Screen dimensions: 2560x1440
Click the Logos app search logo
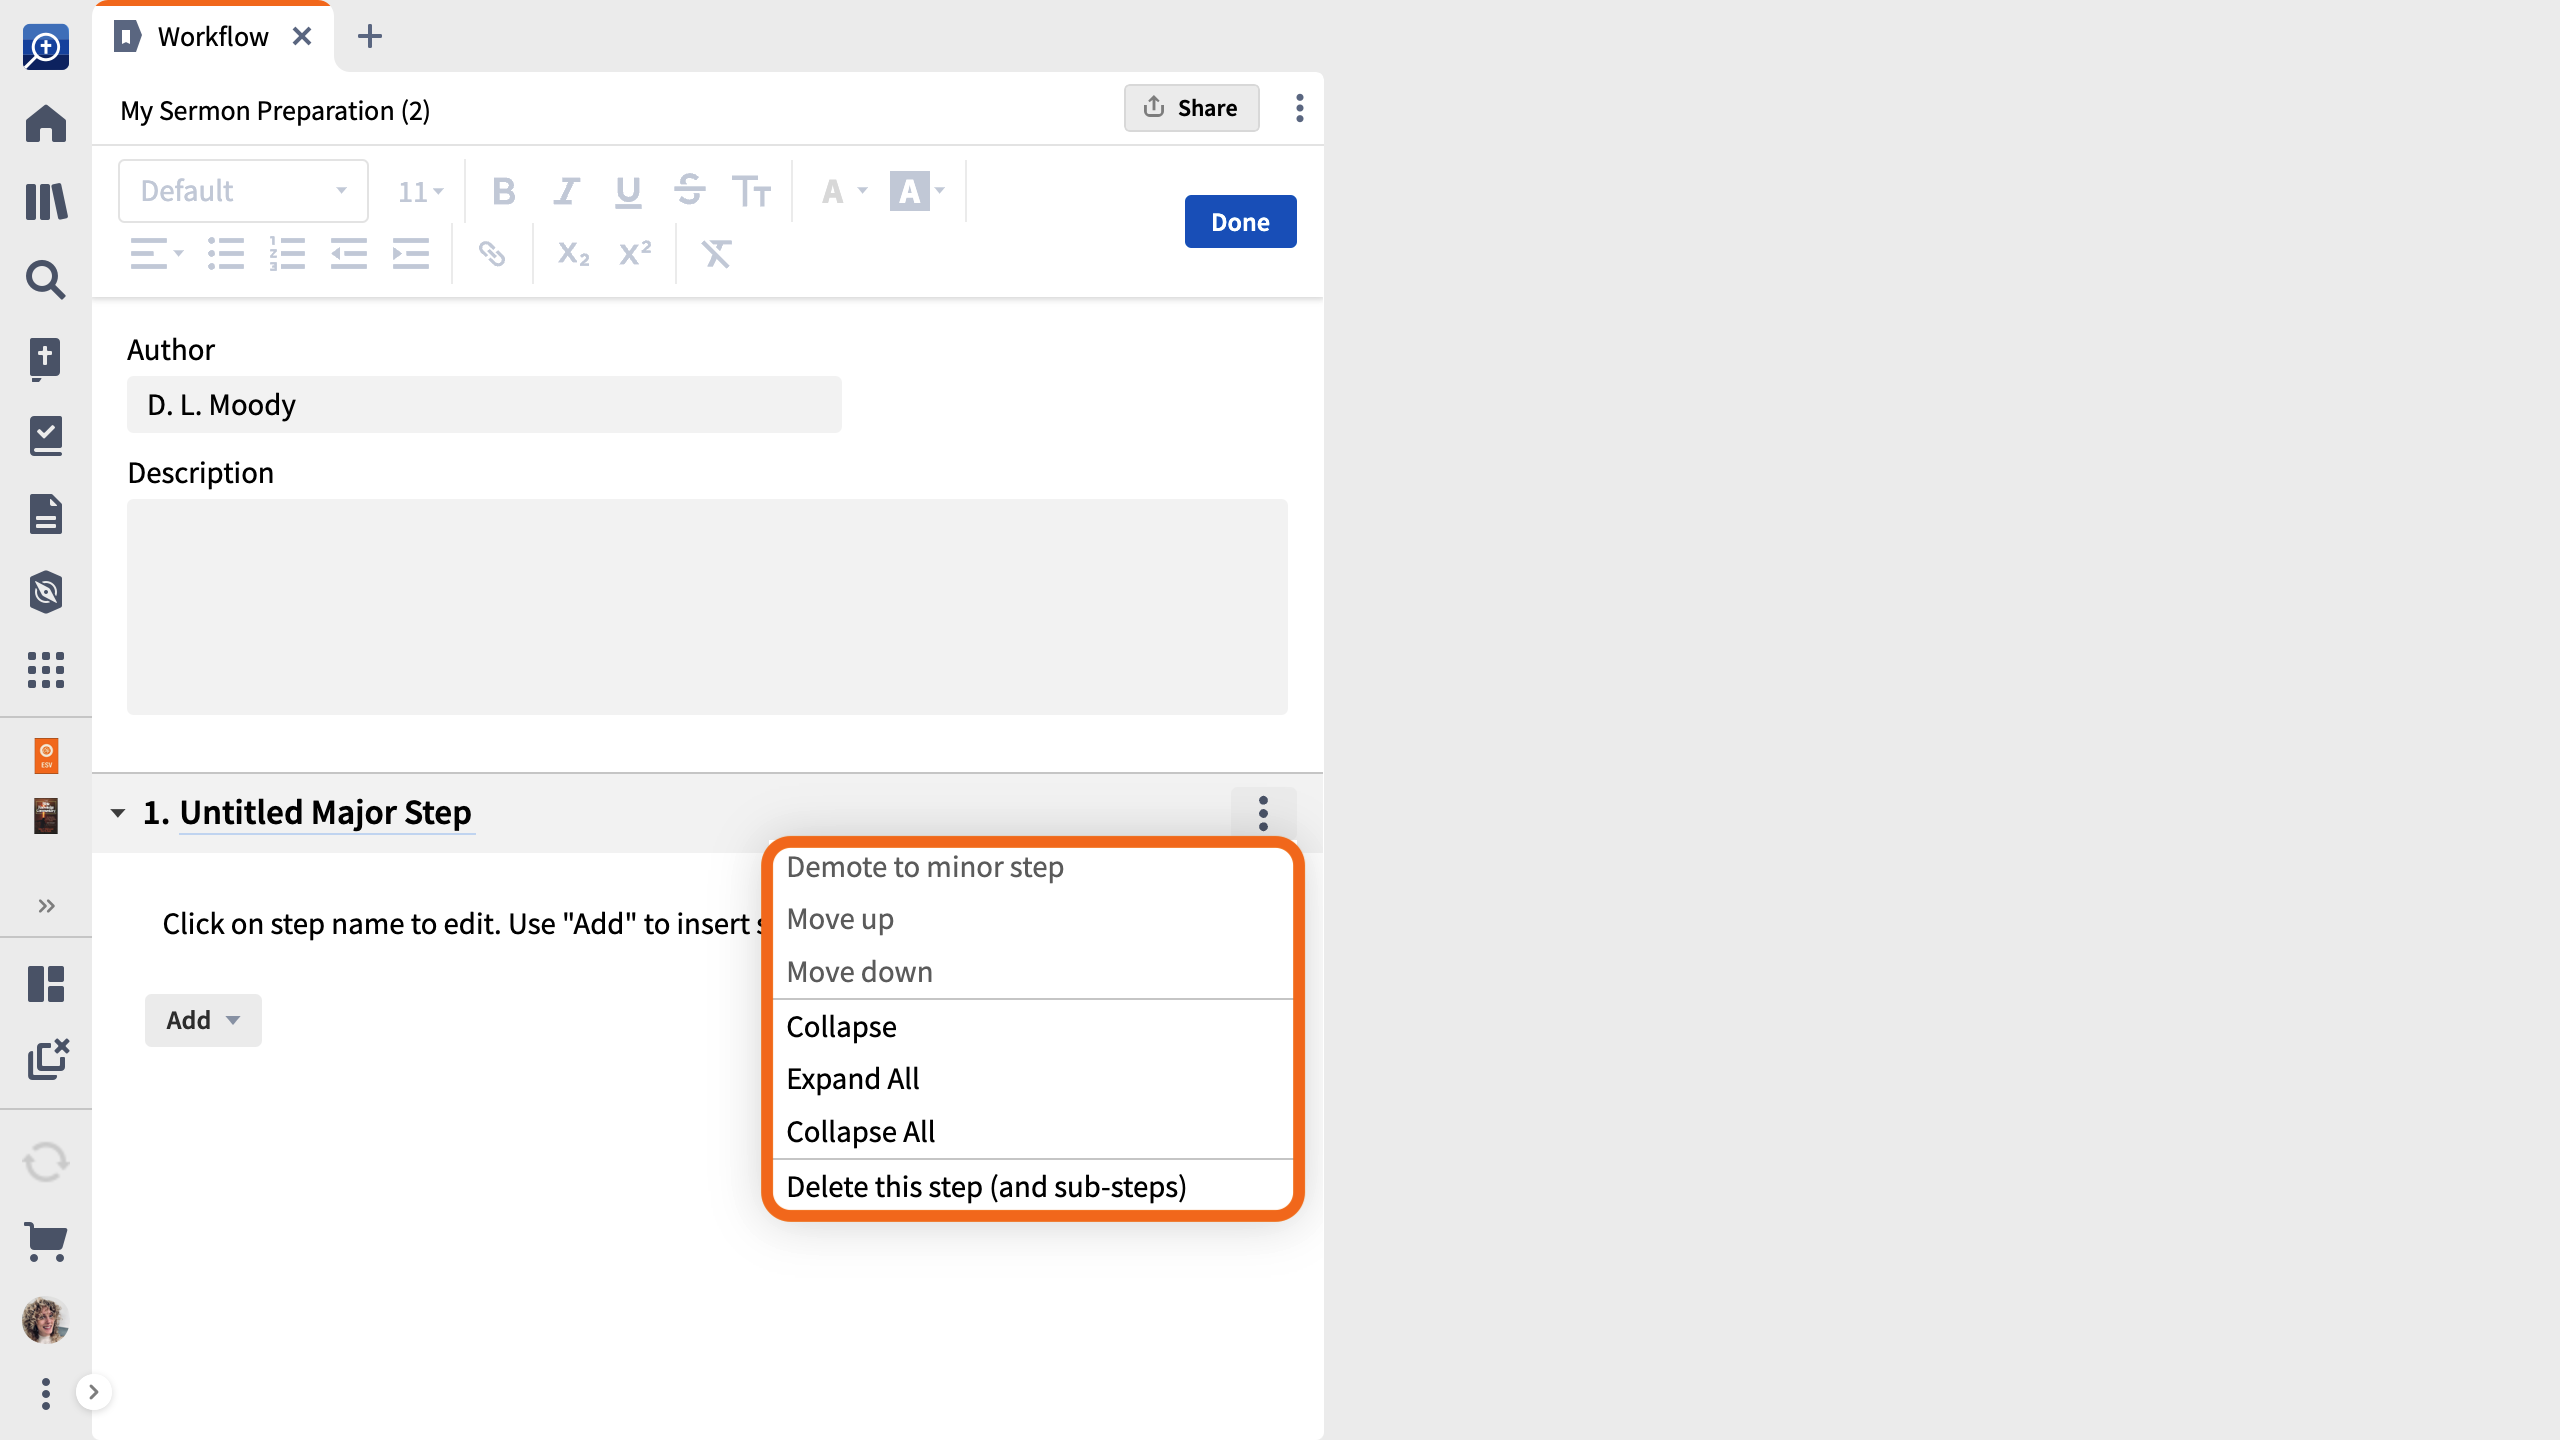click(x=46, y=46)
